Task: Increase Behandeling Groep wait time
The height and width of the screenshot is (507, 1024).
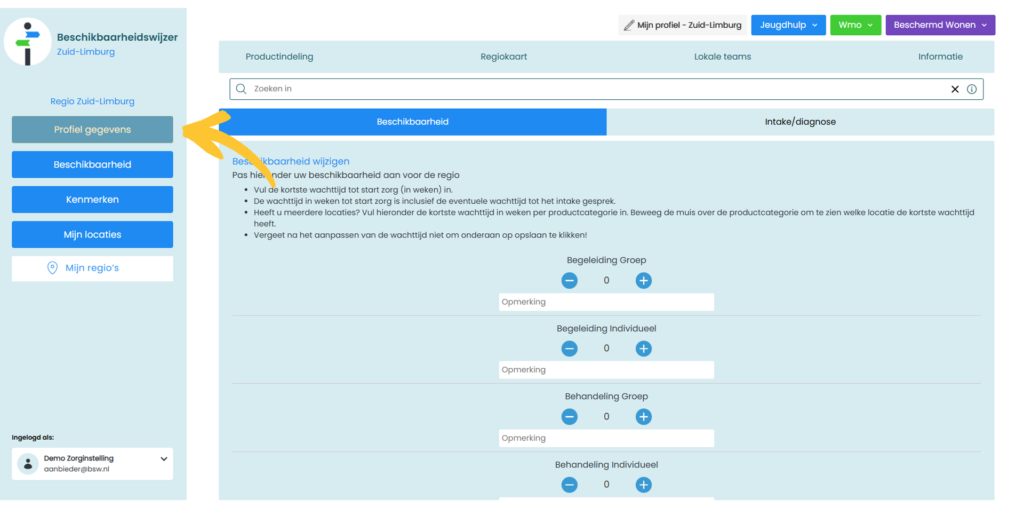Action: [644, 417]
